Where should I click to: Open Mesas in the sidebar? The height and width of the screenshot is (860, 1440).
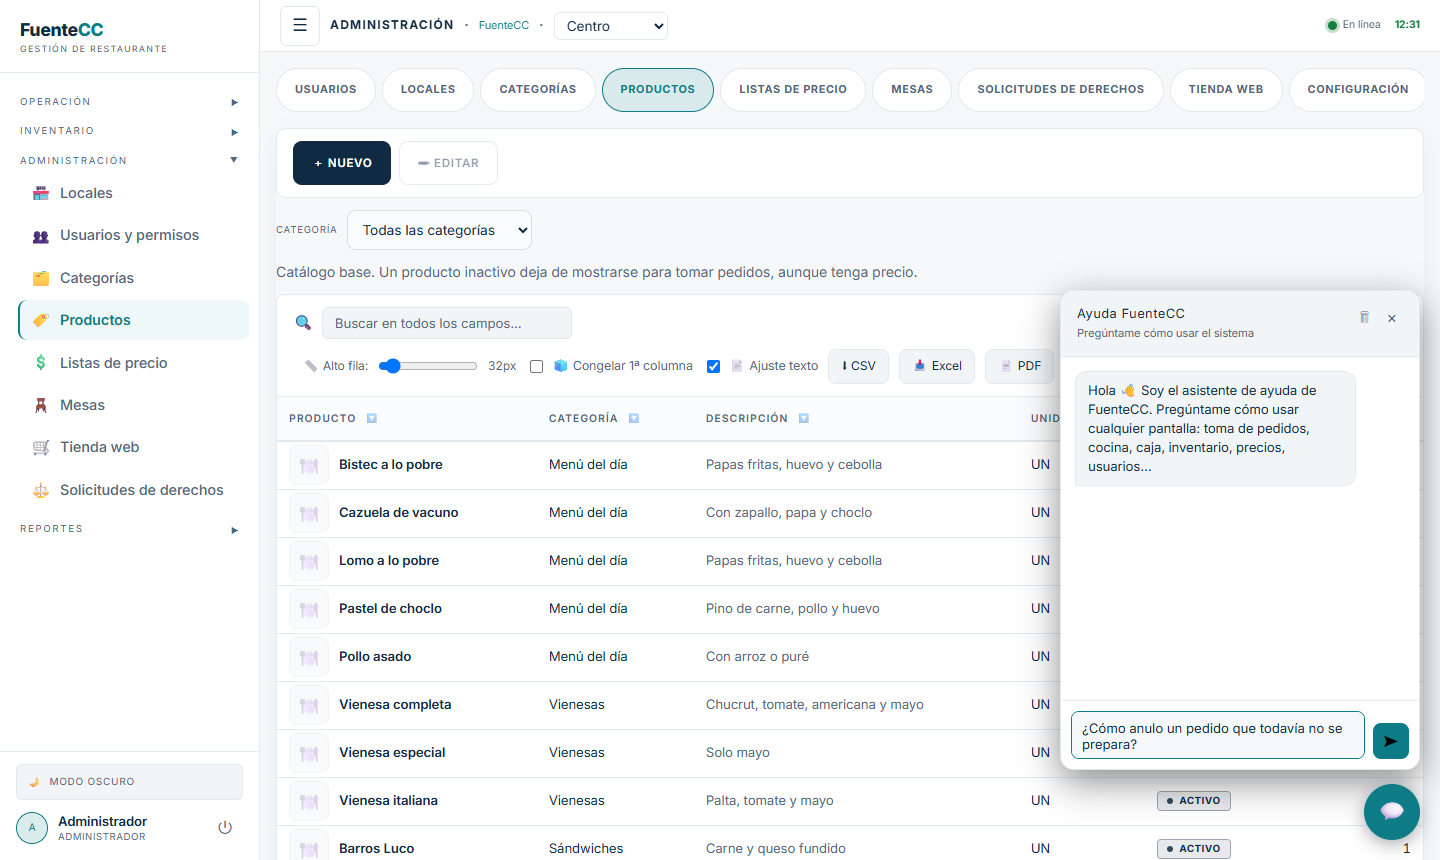(133, 405)
